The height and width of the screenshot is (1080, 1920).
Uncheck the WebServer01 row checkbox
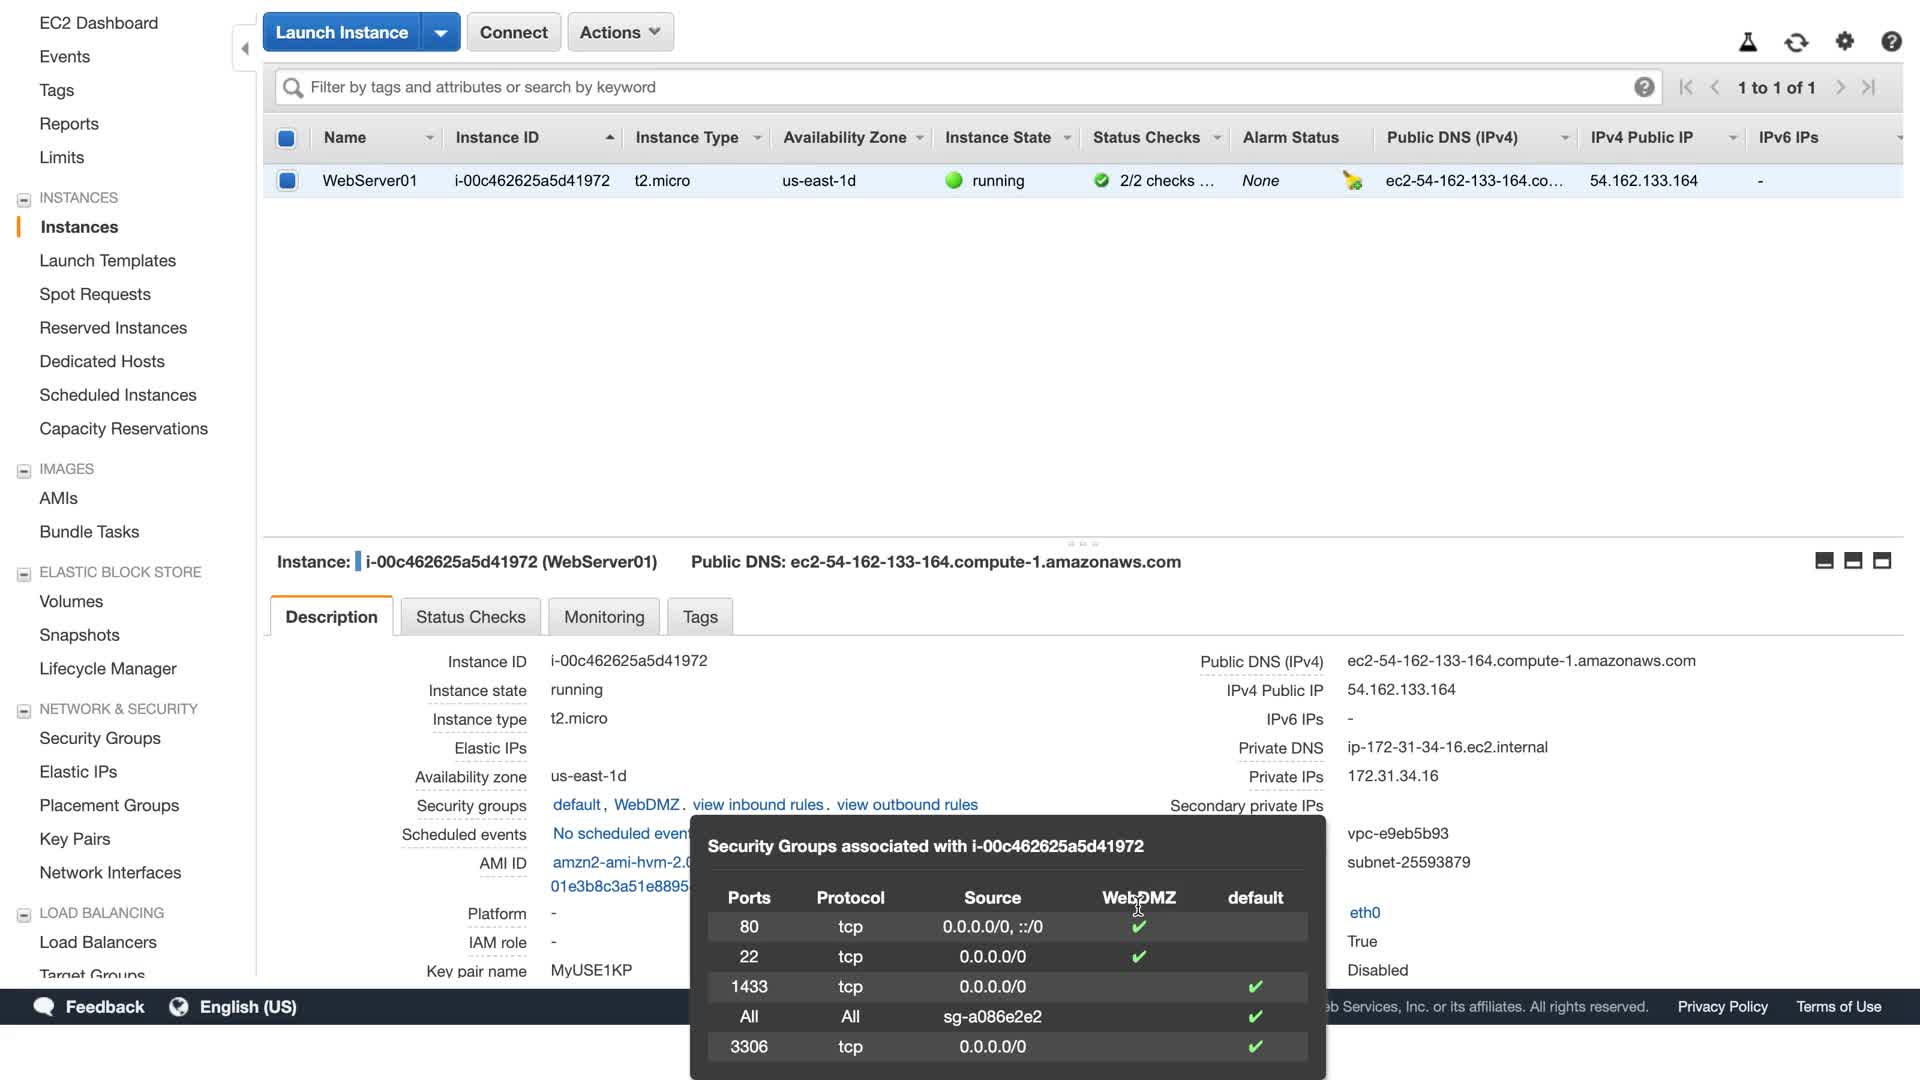click(x=287, y=181)
